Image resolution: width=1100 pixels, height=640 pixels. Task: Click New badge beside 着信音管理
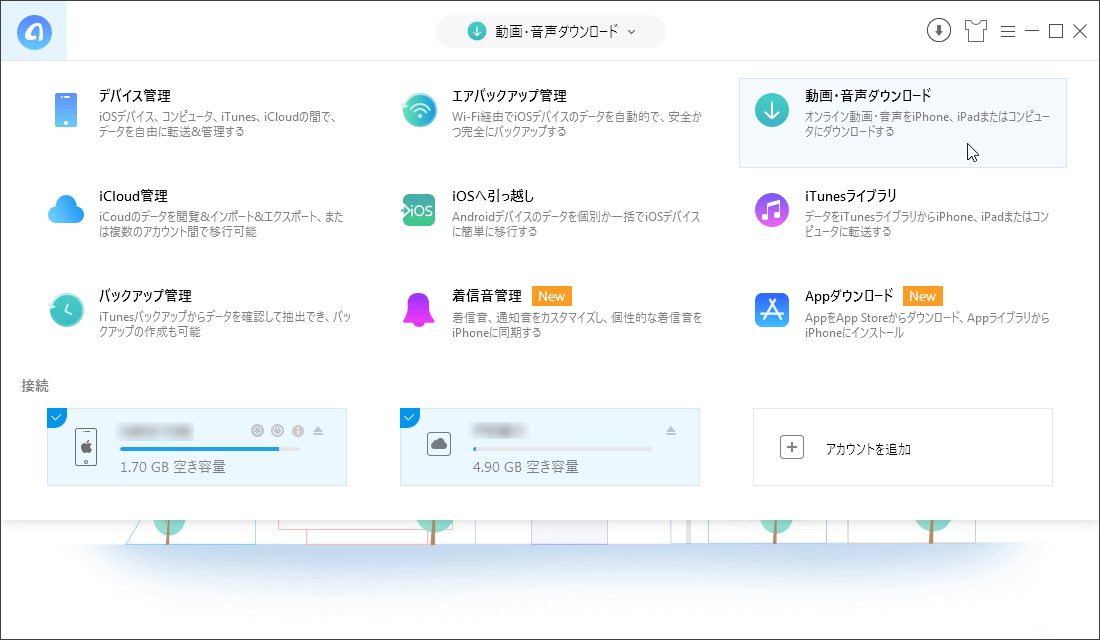coord(551,296)
